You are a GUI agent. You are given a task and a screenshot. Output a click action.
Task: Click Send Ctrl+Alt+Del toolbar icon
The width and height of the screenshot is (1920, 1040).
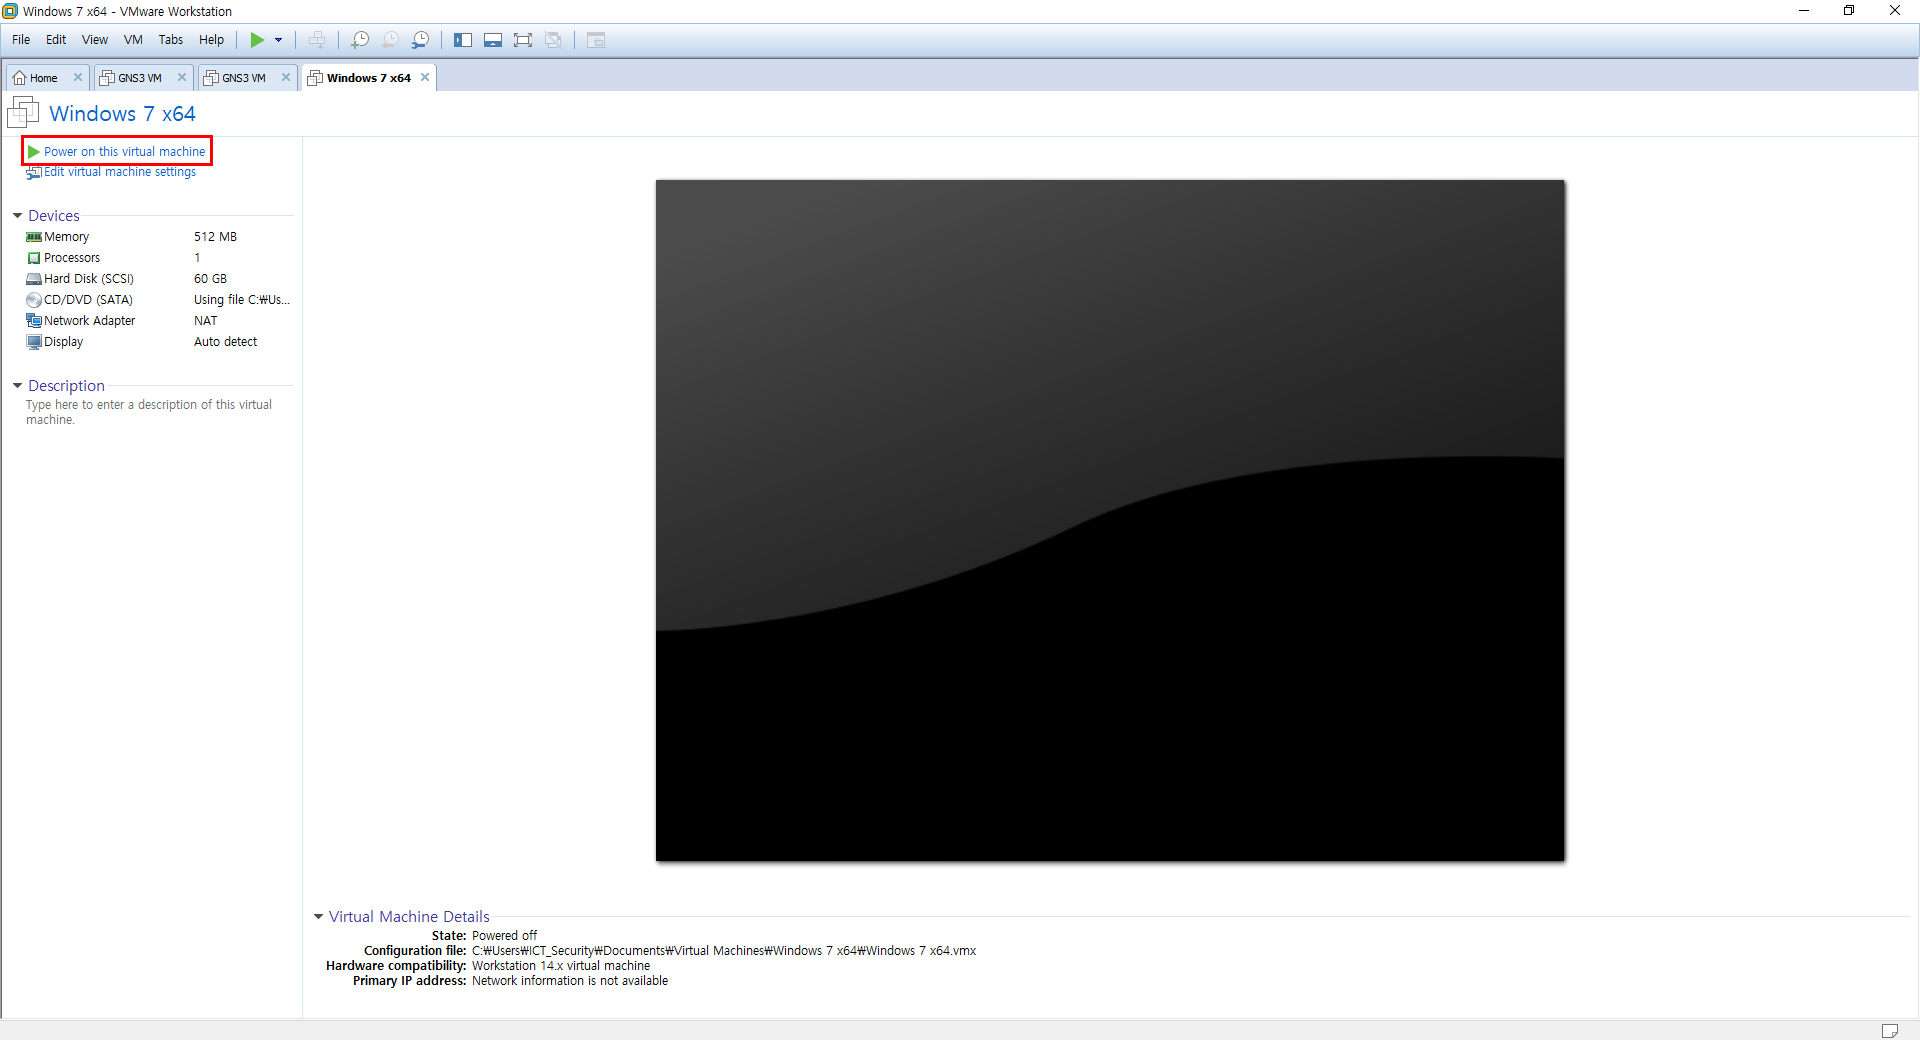(317, 40)
